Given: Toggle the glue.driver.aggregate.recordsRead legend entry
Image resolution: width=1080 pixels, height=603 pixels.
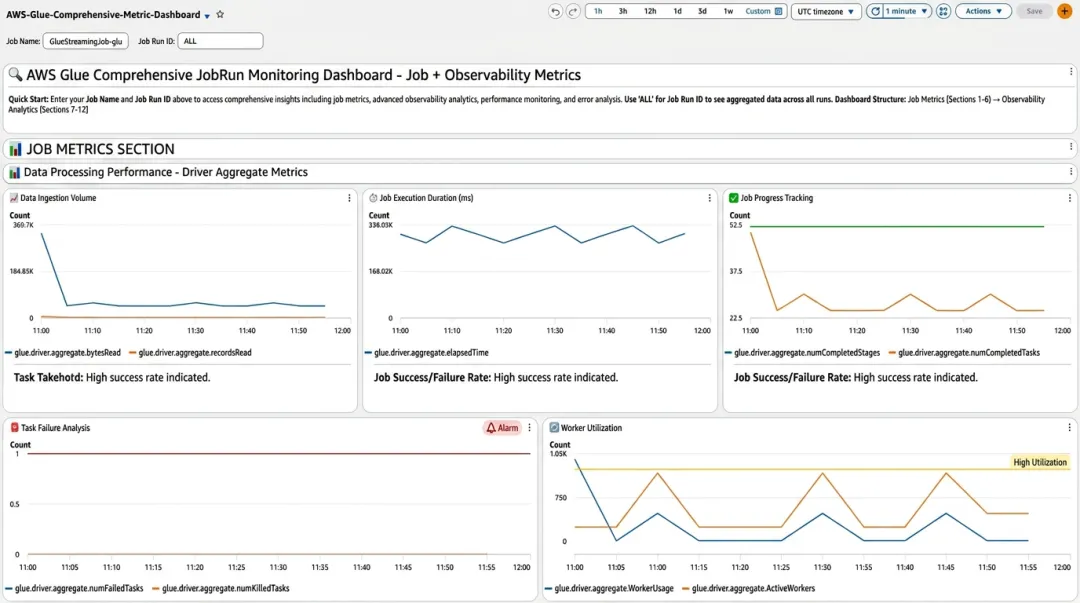Looking at the screenshot, I should click(x=190, y=353).
